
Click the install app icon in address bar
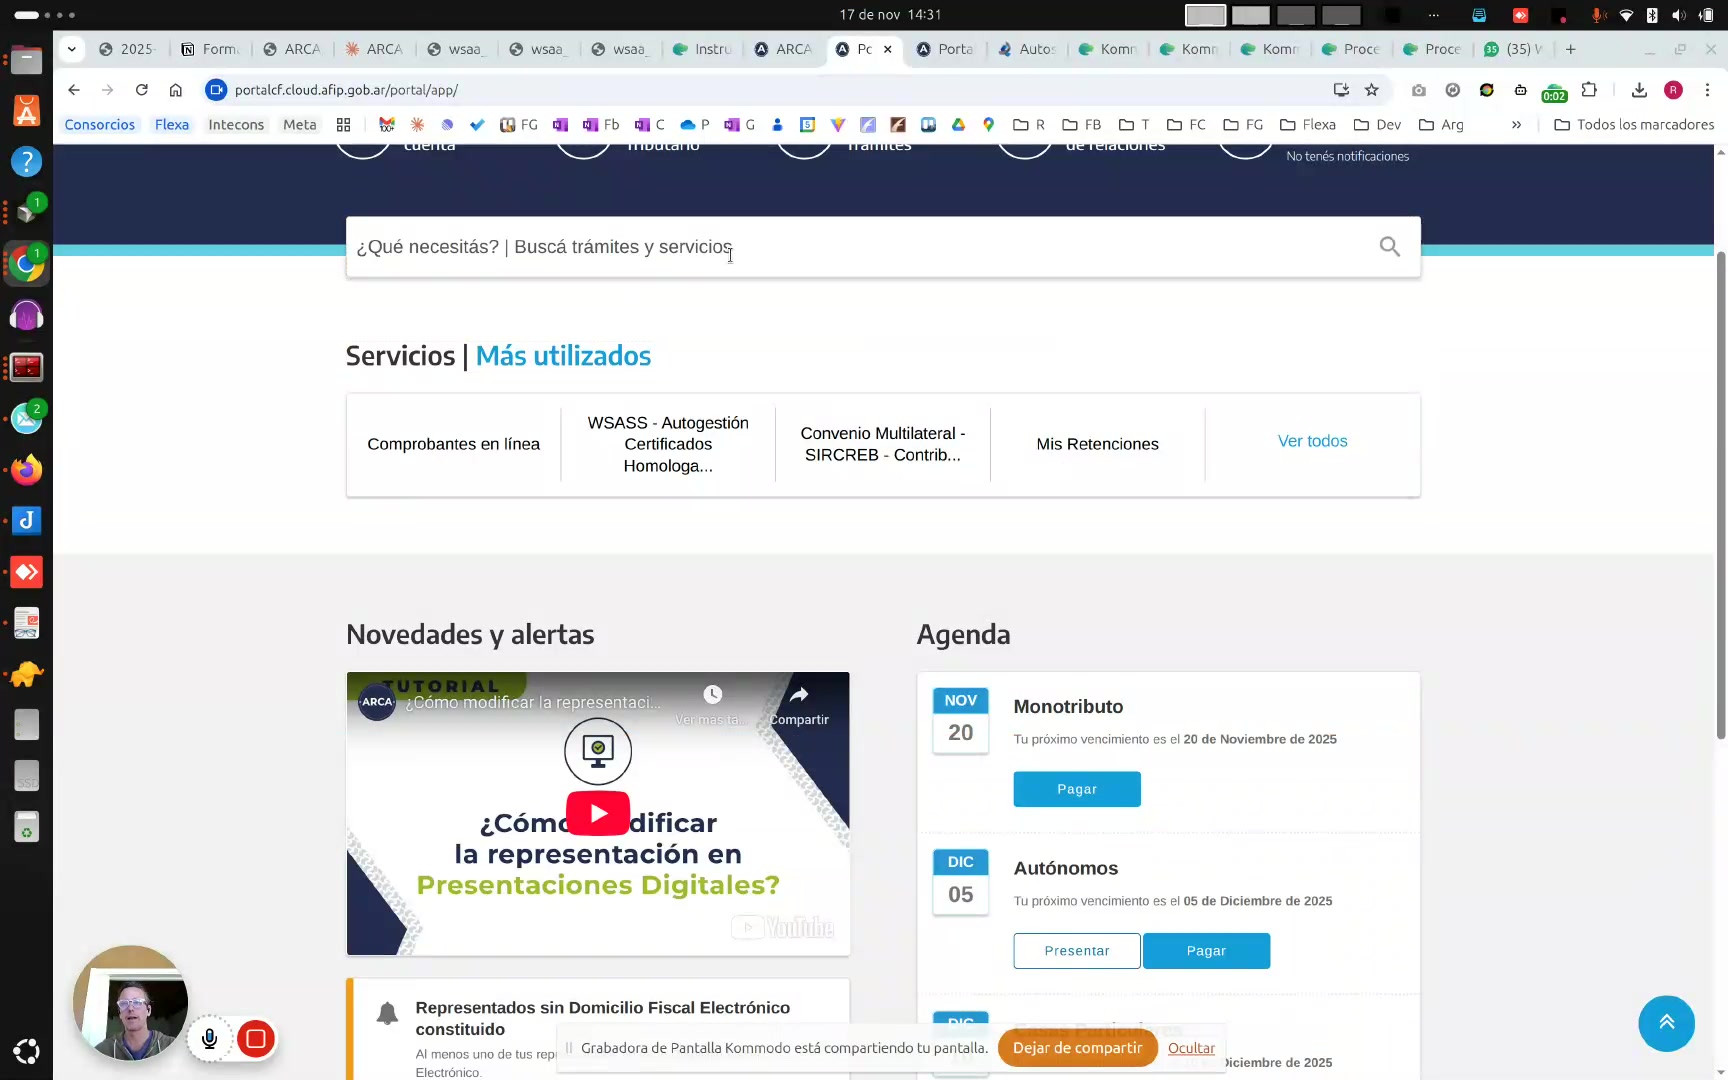click(x=1341, y=90)
